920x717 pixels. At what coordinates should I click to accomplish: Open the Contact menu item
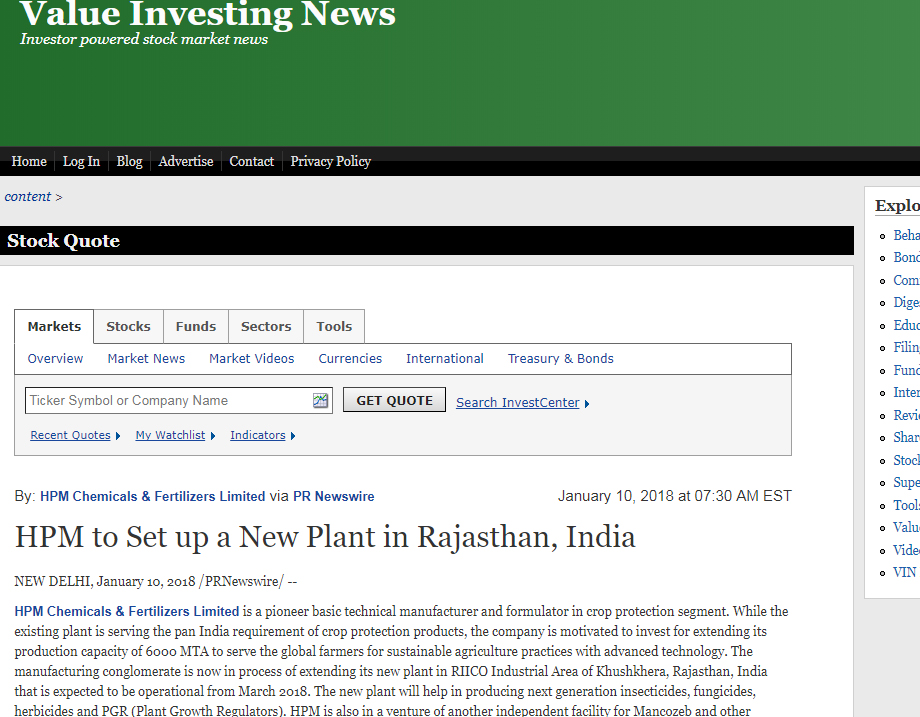coord(252,161)
